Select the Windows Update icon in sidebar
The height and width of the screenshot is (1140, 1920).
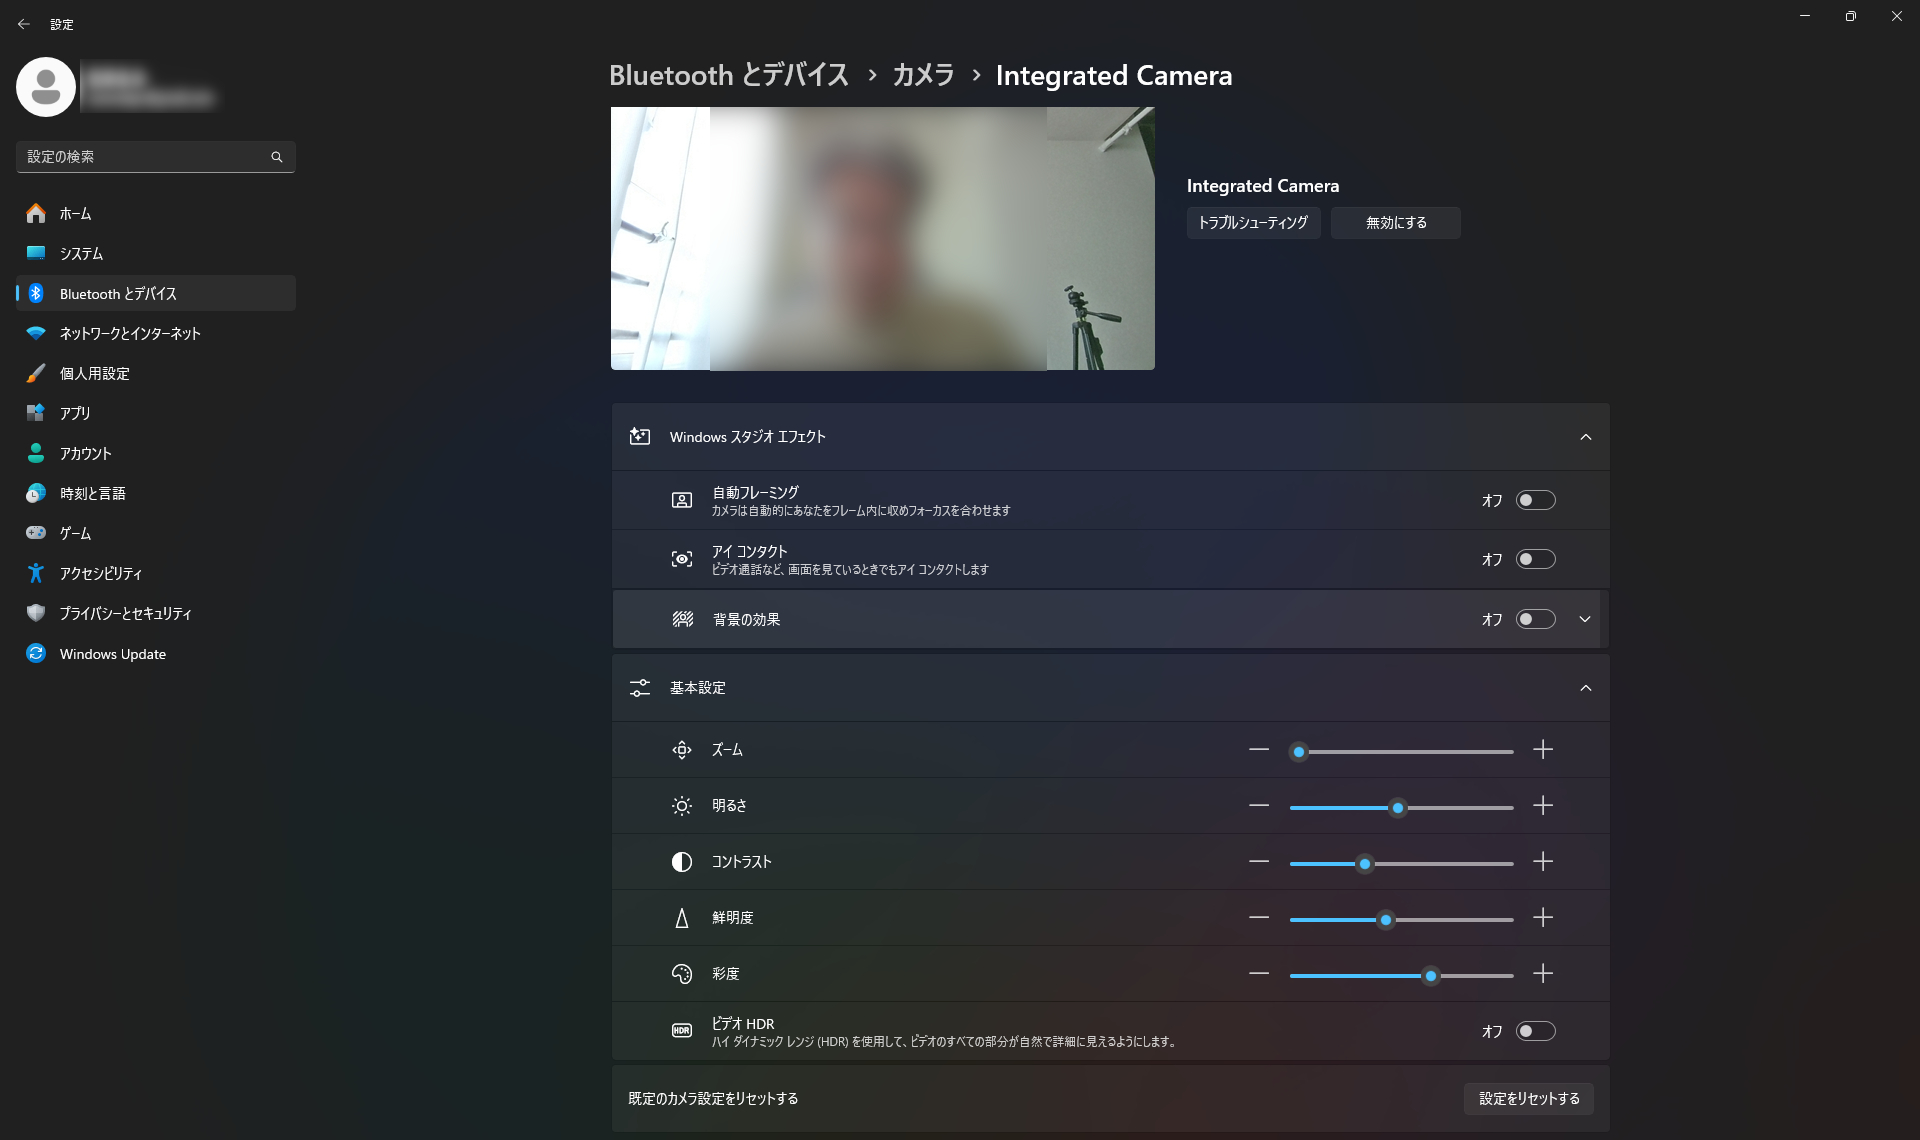(35, 653)
